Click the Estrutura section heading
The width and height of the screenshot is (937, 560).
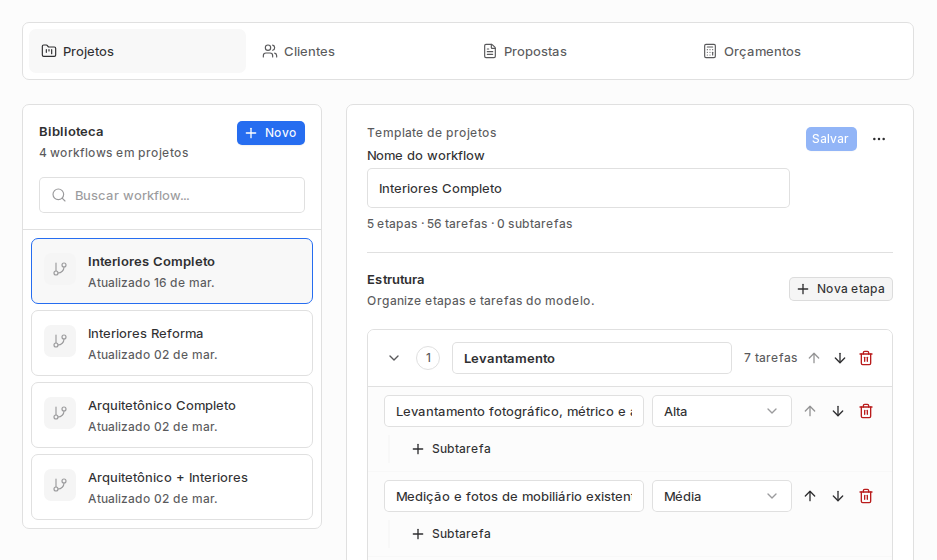(x=396, y=279)
